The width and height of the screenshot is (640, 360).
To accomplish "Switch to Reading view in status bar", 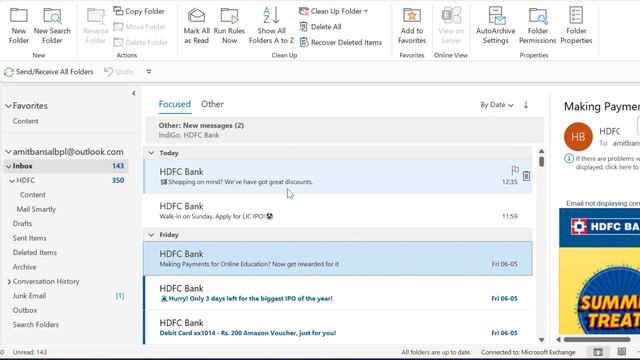I will (x=622, y=352).
